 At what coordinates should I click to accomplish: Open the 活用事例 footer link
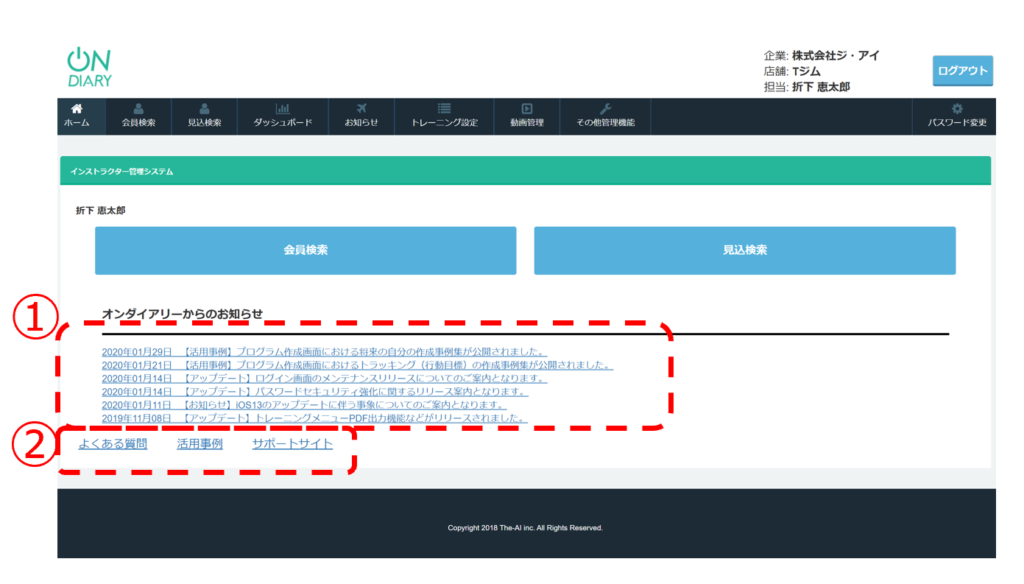[199, 444]
